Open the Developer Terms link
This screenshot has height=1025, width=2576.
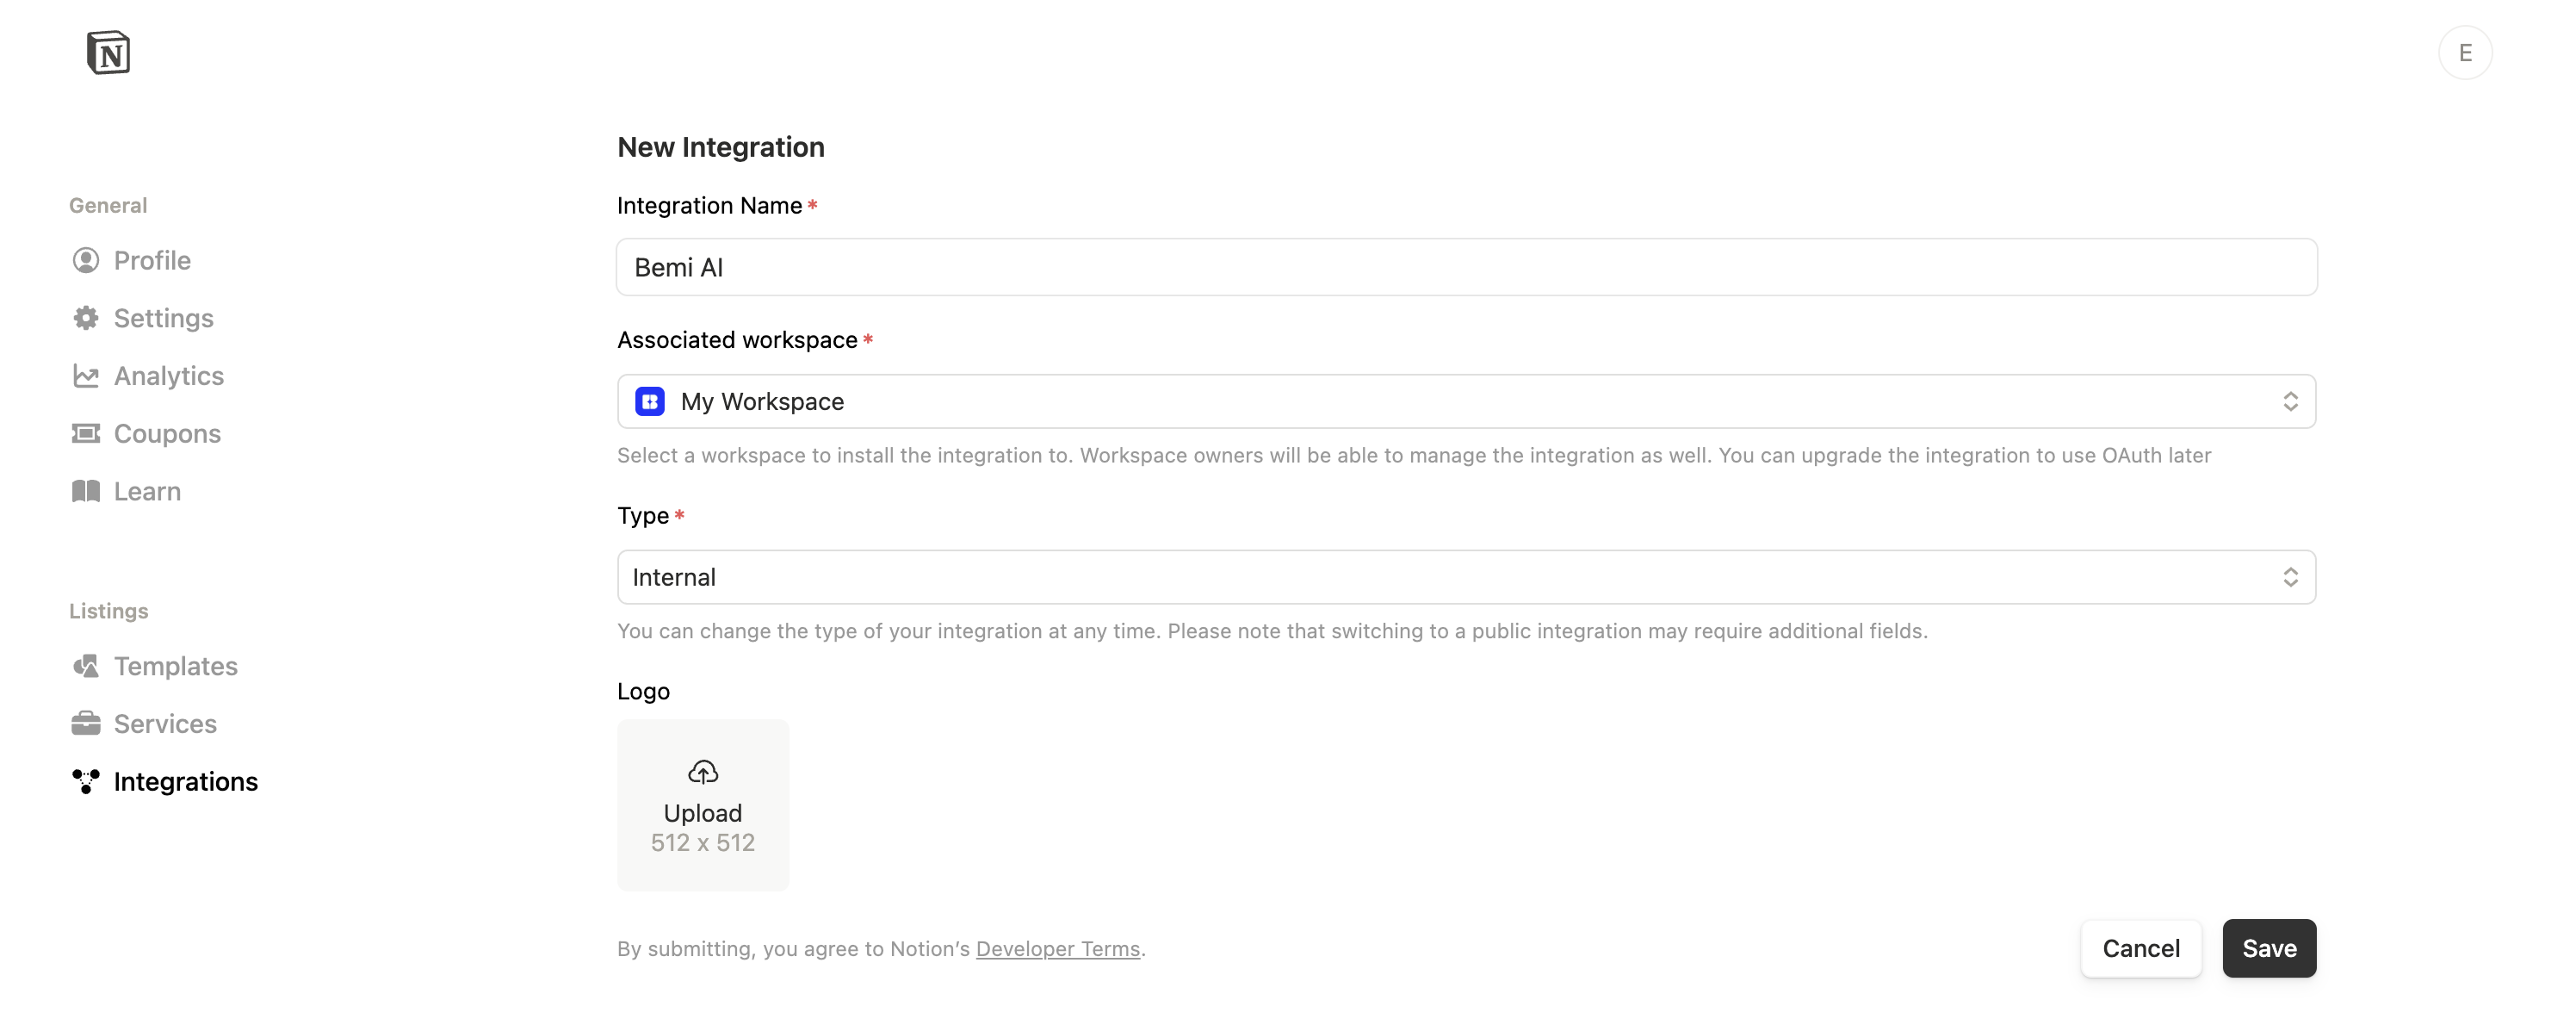tap(1057, 948)
